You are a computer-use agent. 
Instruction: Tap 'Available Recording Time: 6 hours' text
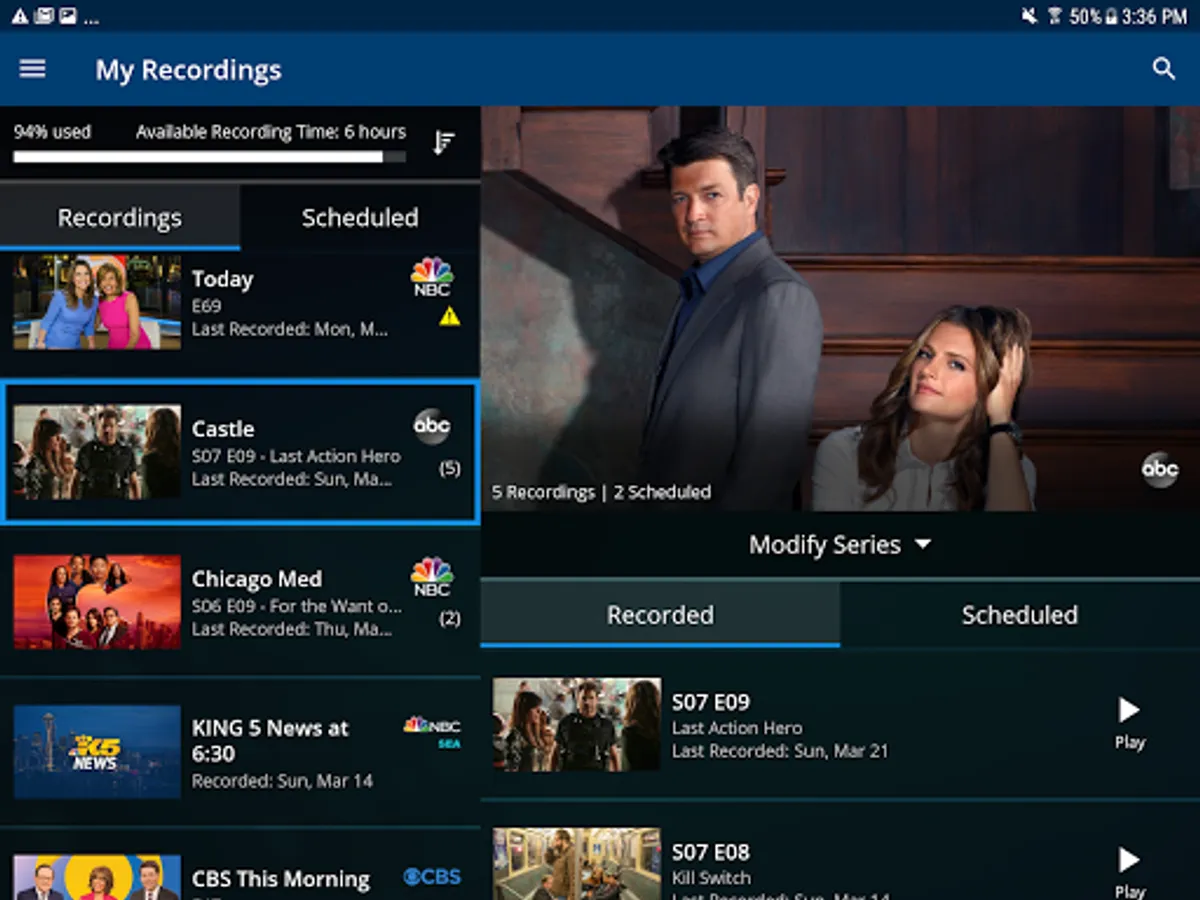271,132
